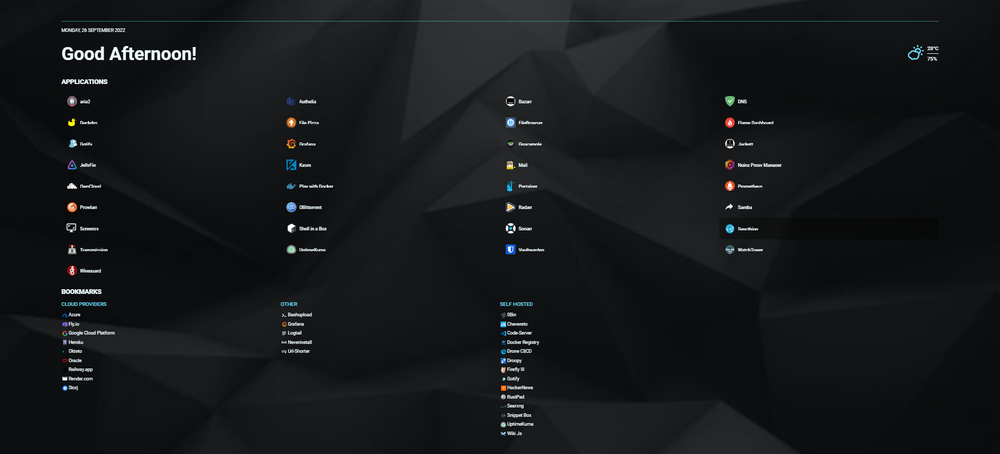
Task: Click the Grafana application icon
Action: click(x=291, y=144)
